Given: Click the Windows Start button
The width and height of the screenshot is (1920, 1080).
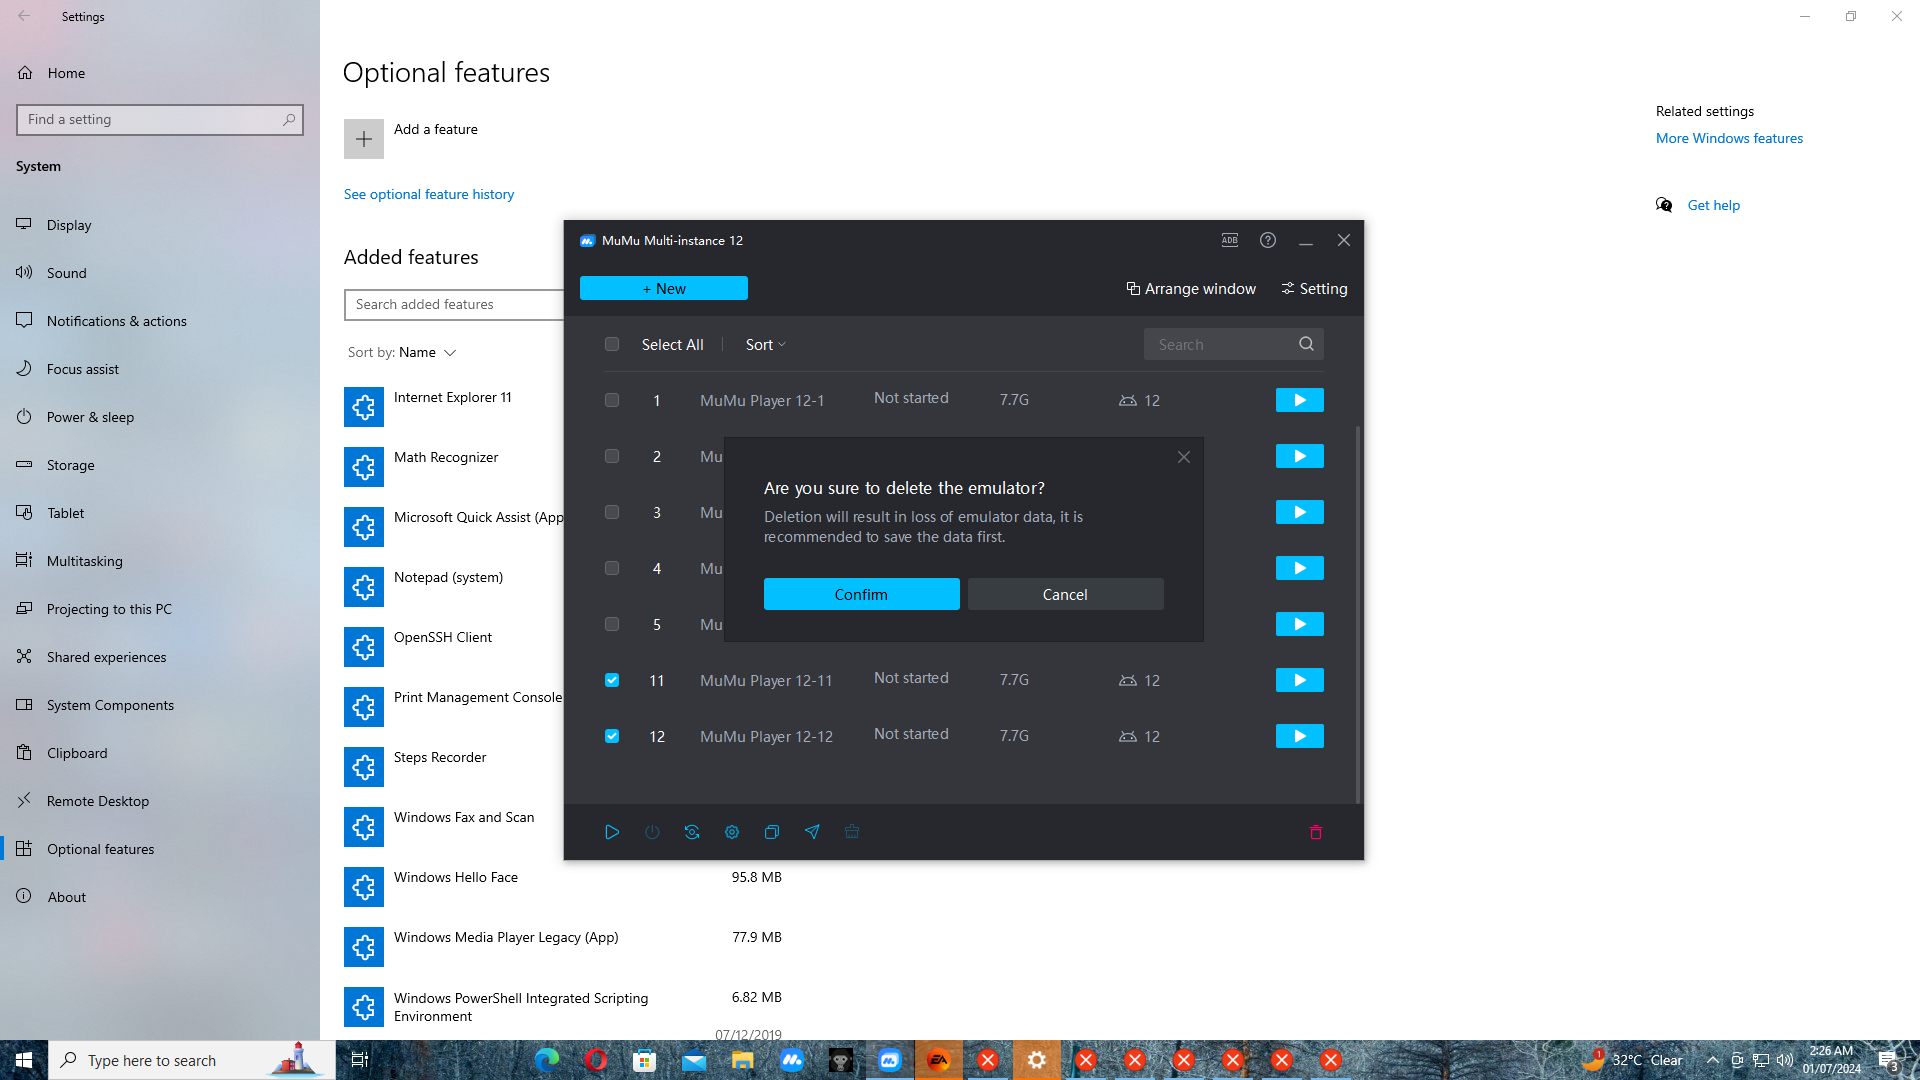Looking at the screenshot, I should click(24, 1060).
